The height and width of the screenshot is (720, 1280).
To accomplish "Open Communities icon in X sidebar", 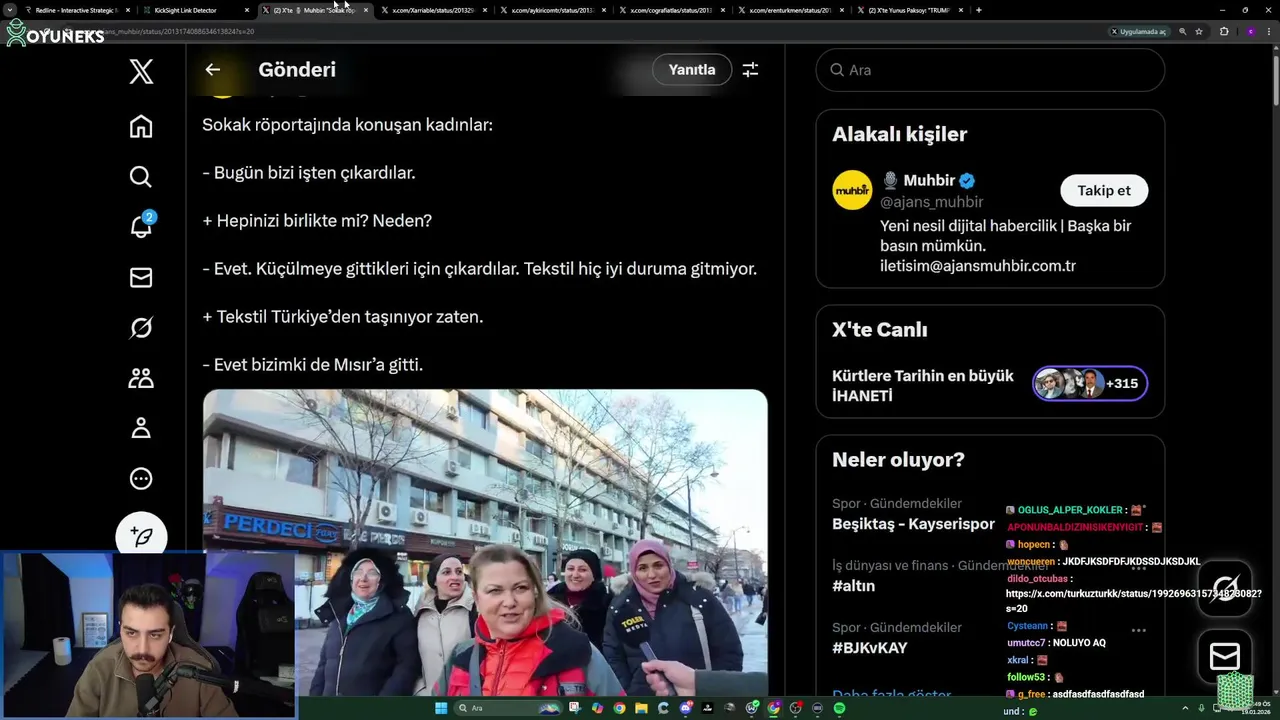I will coord(141,378).
